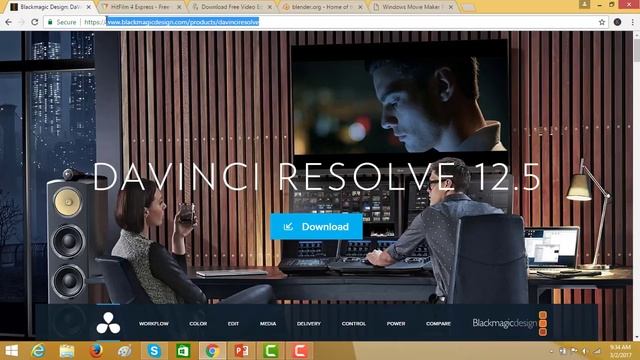This screenshot has height=360, width=640.
Task: Select the Blackmagic Design tab
Action: pyautogui.click(x=50, y=7)
